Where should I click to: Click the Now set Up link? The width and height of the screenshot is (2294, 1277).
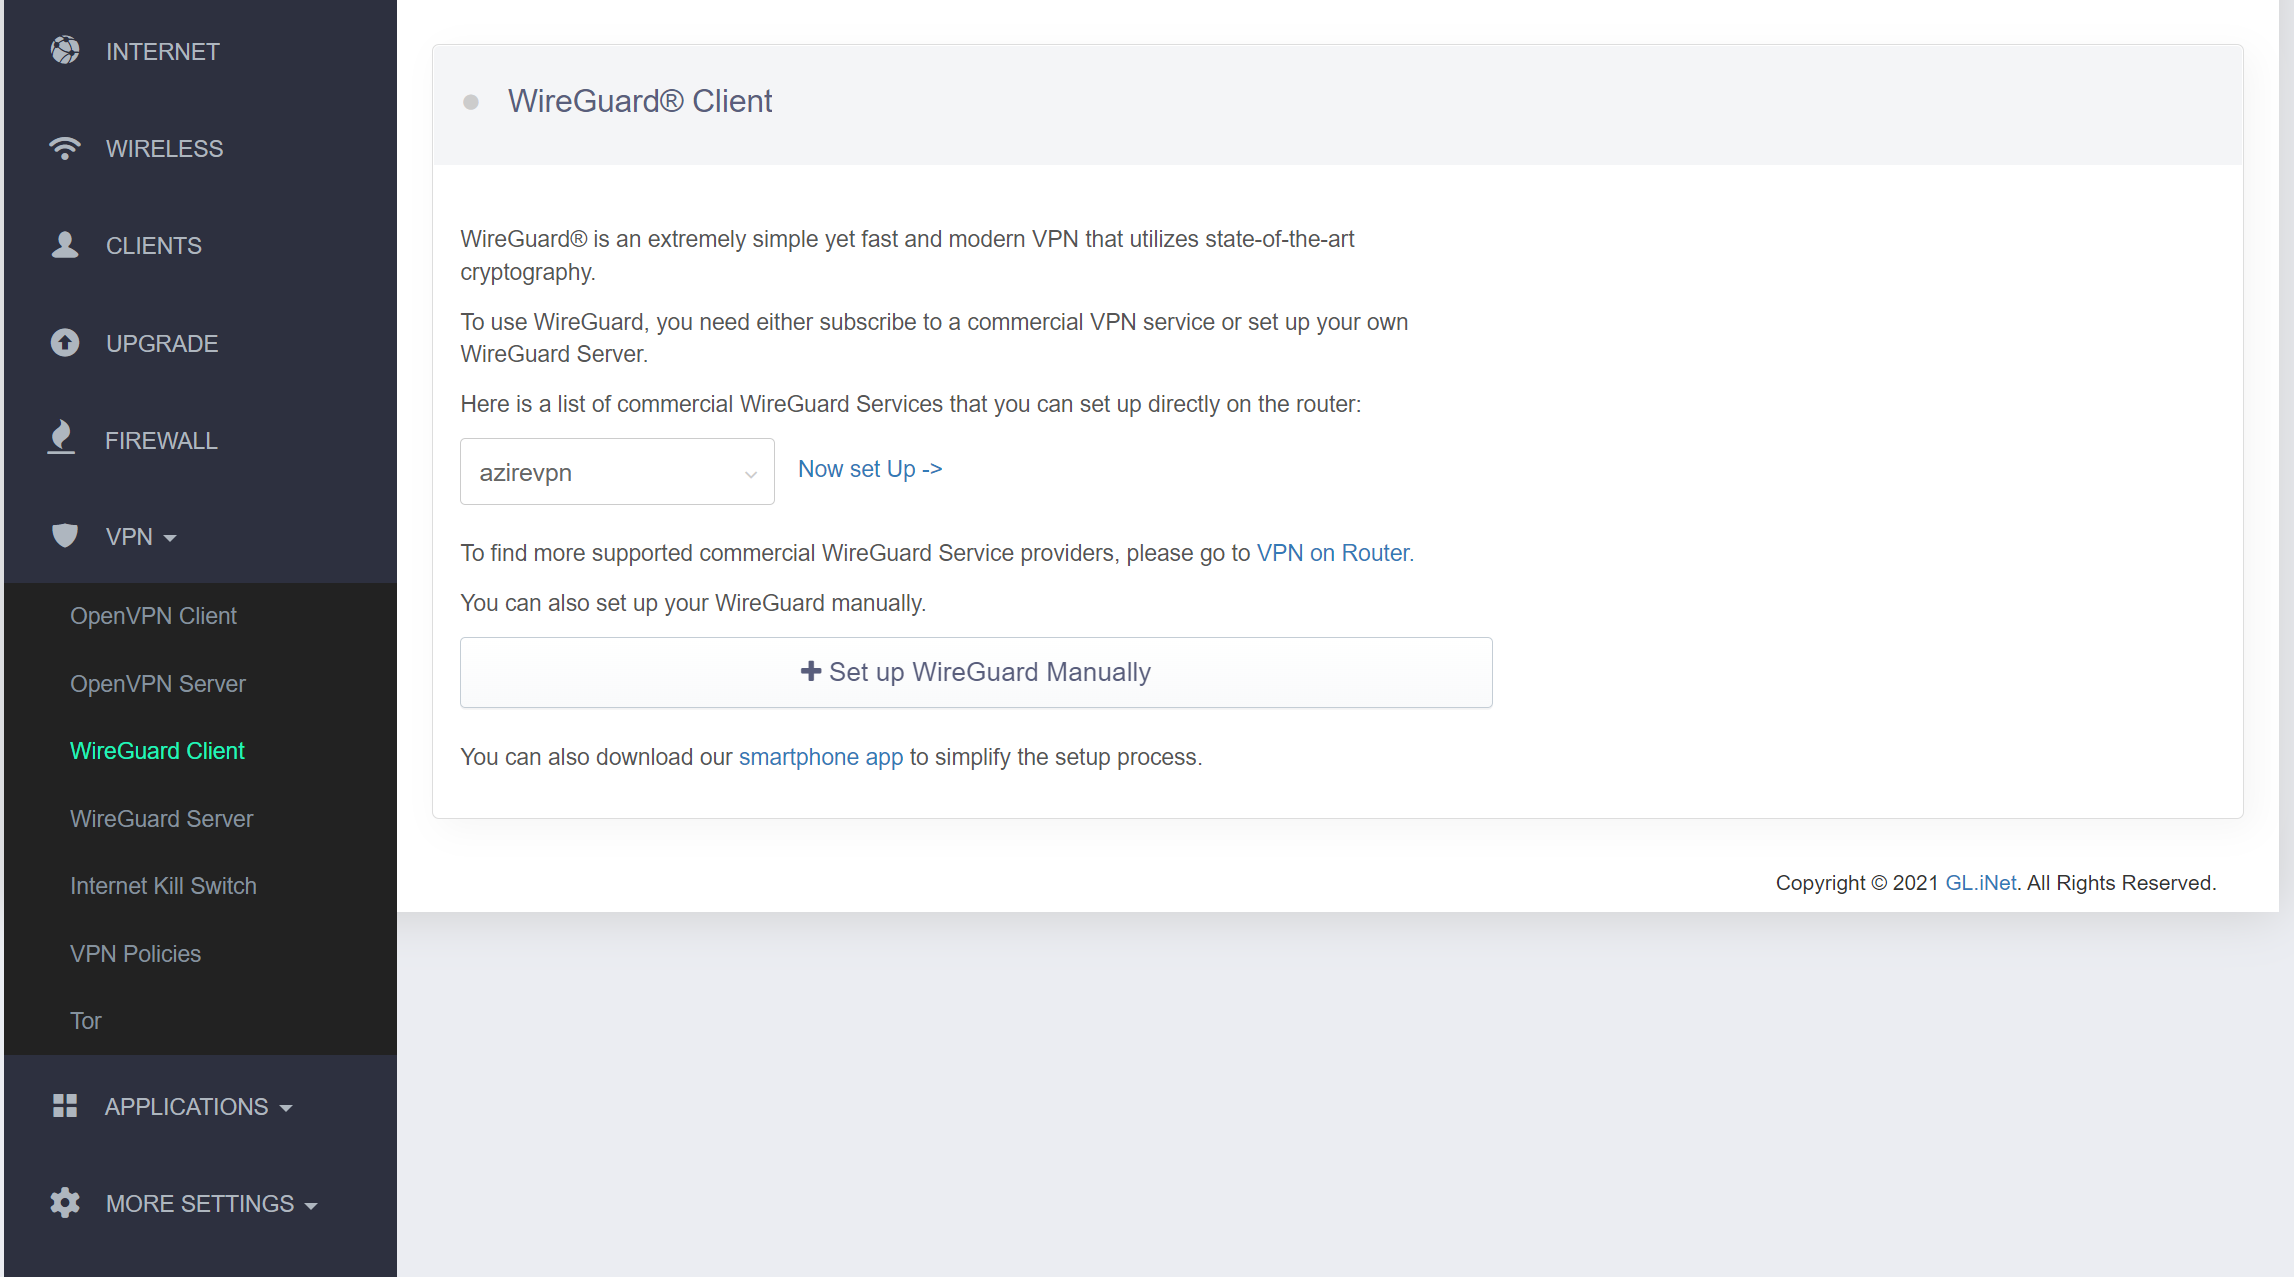(870, 469)
